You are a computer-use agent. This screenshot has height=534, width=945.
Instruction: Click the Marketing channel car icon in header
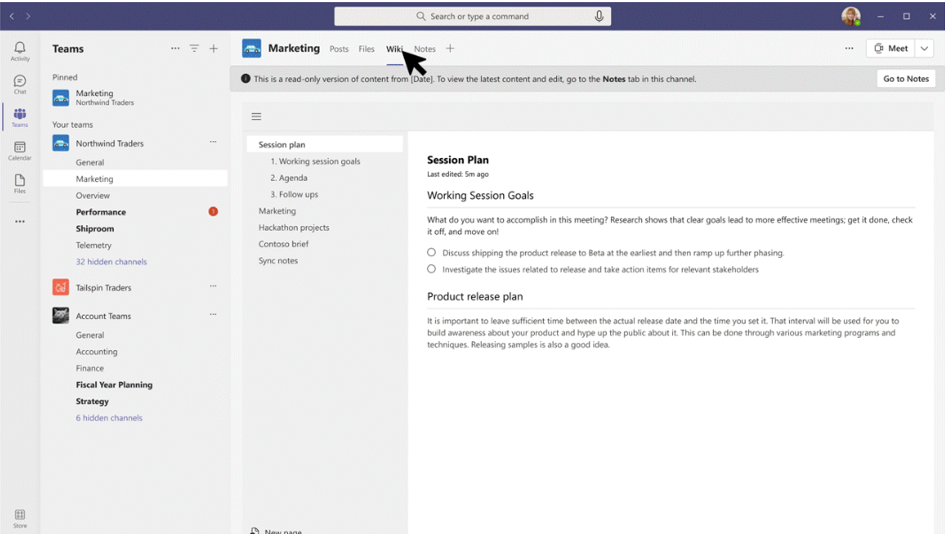point(251,48)
